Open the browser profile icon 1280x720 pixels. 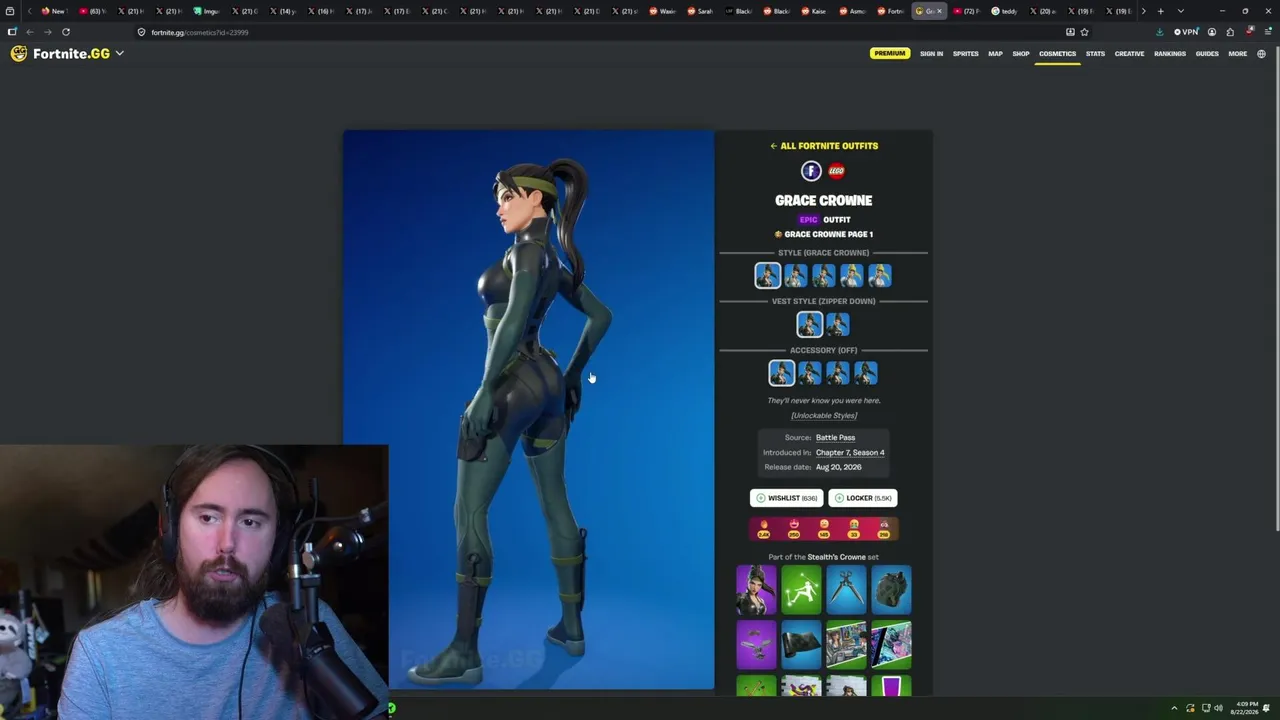click(x=1211, y=32)
